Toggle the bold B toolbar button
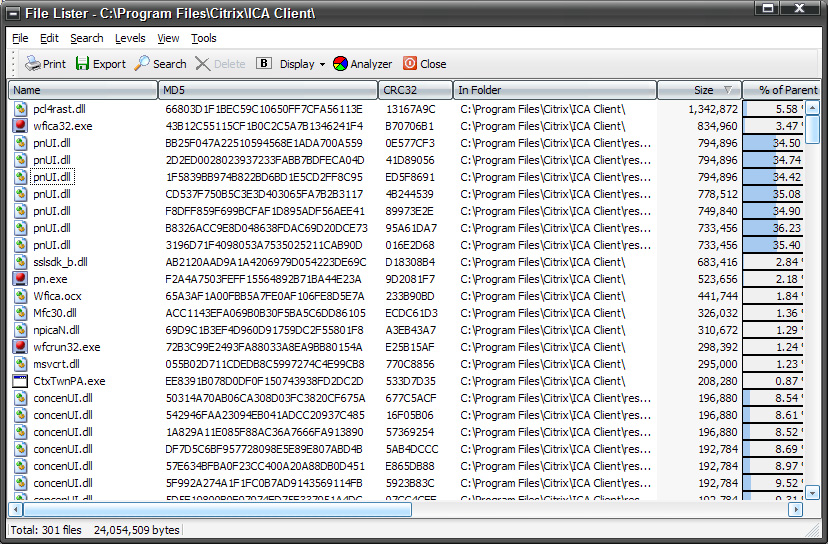828x544 pixels. pyautogui.click(x=264, y=64)
